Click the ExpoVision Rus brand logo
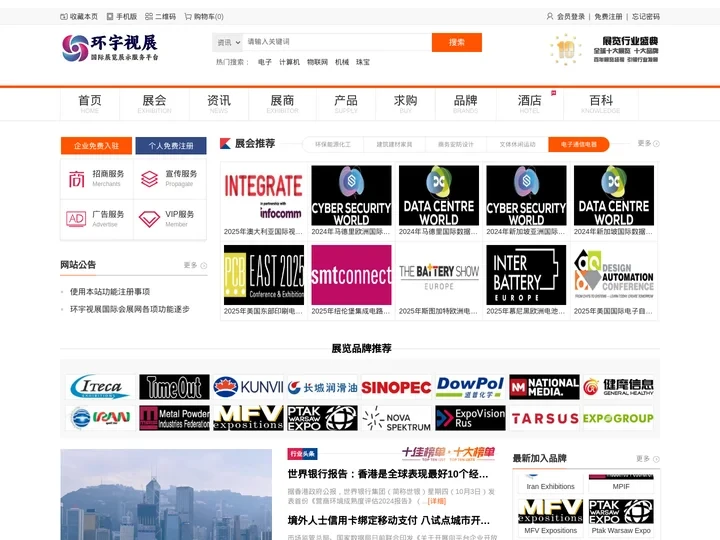The height and width of the screenshot is (540, 720). (470, 418)
